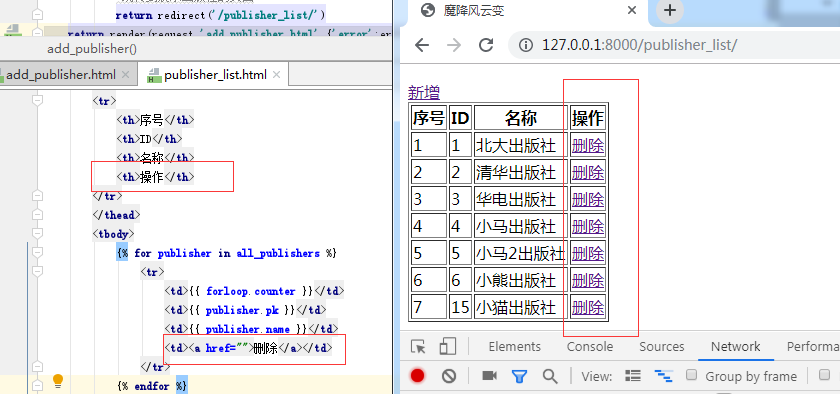Select the 魔降风云变 browser tab
The image size is (840, 394).
tap(525, 11)
